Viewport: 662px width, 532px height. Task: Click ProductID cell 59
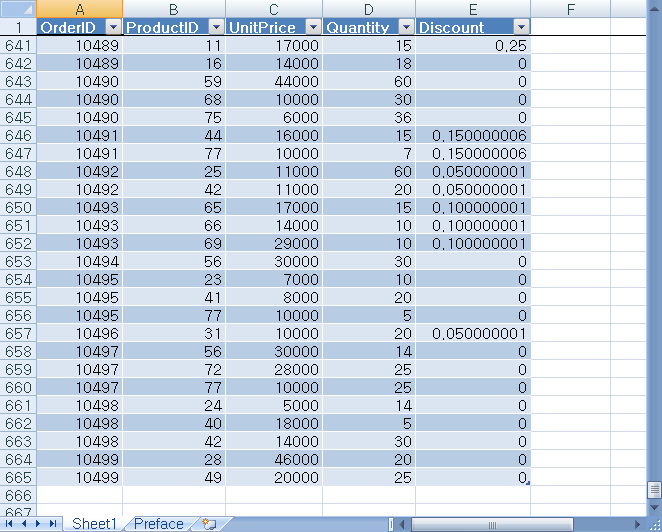point(174,81)
